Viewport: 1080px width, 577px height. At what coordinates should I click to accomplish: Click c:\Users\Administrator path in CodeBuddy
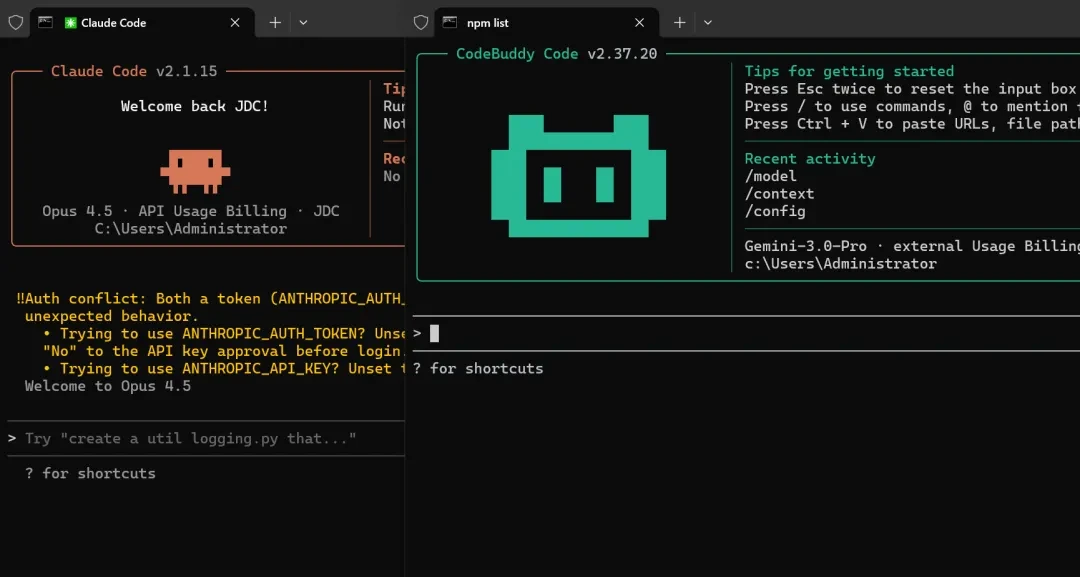click(x=841, y=264)
